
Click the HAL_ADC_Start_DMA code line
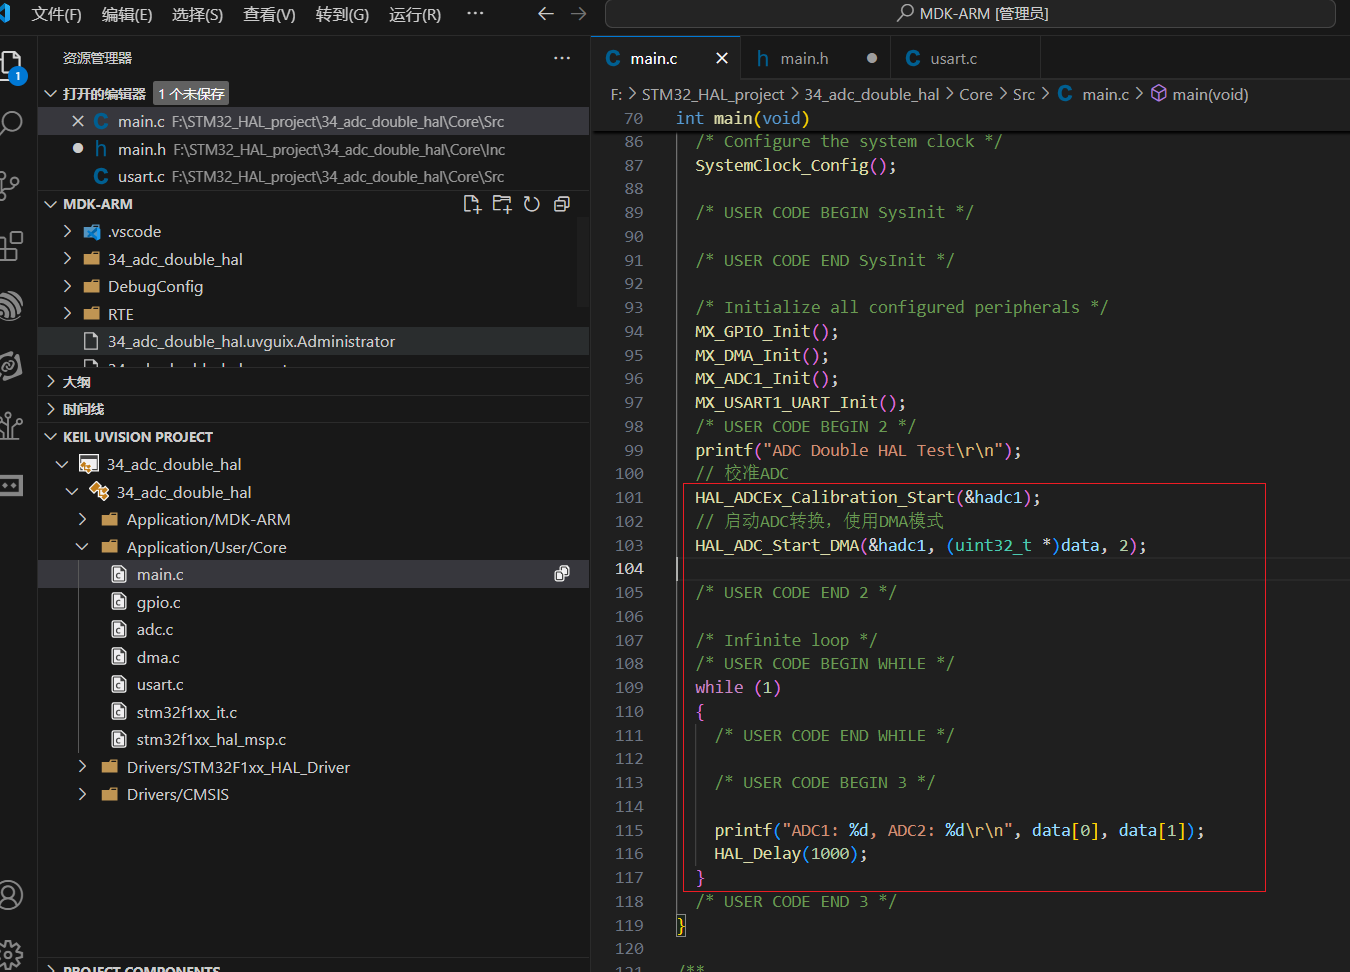coord(920,545)
